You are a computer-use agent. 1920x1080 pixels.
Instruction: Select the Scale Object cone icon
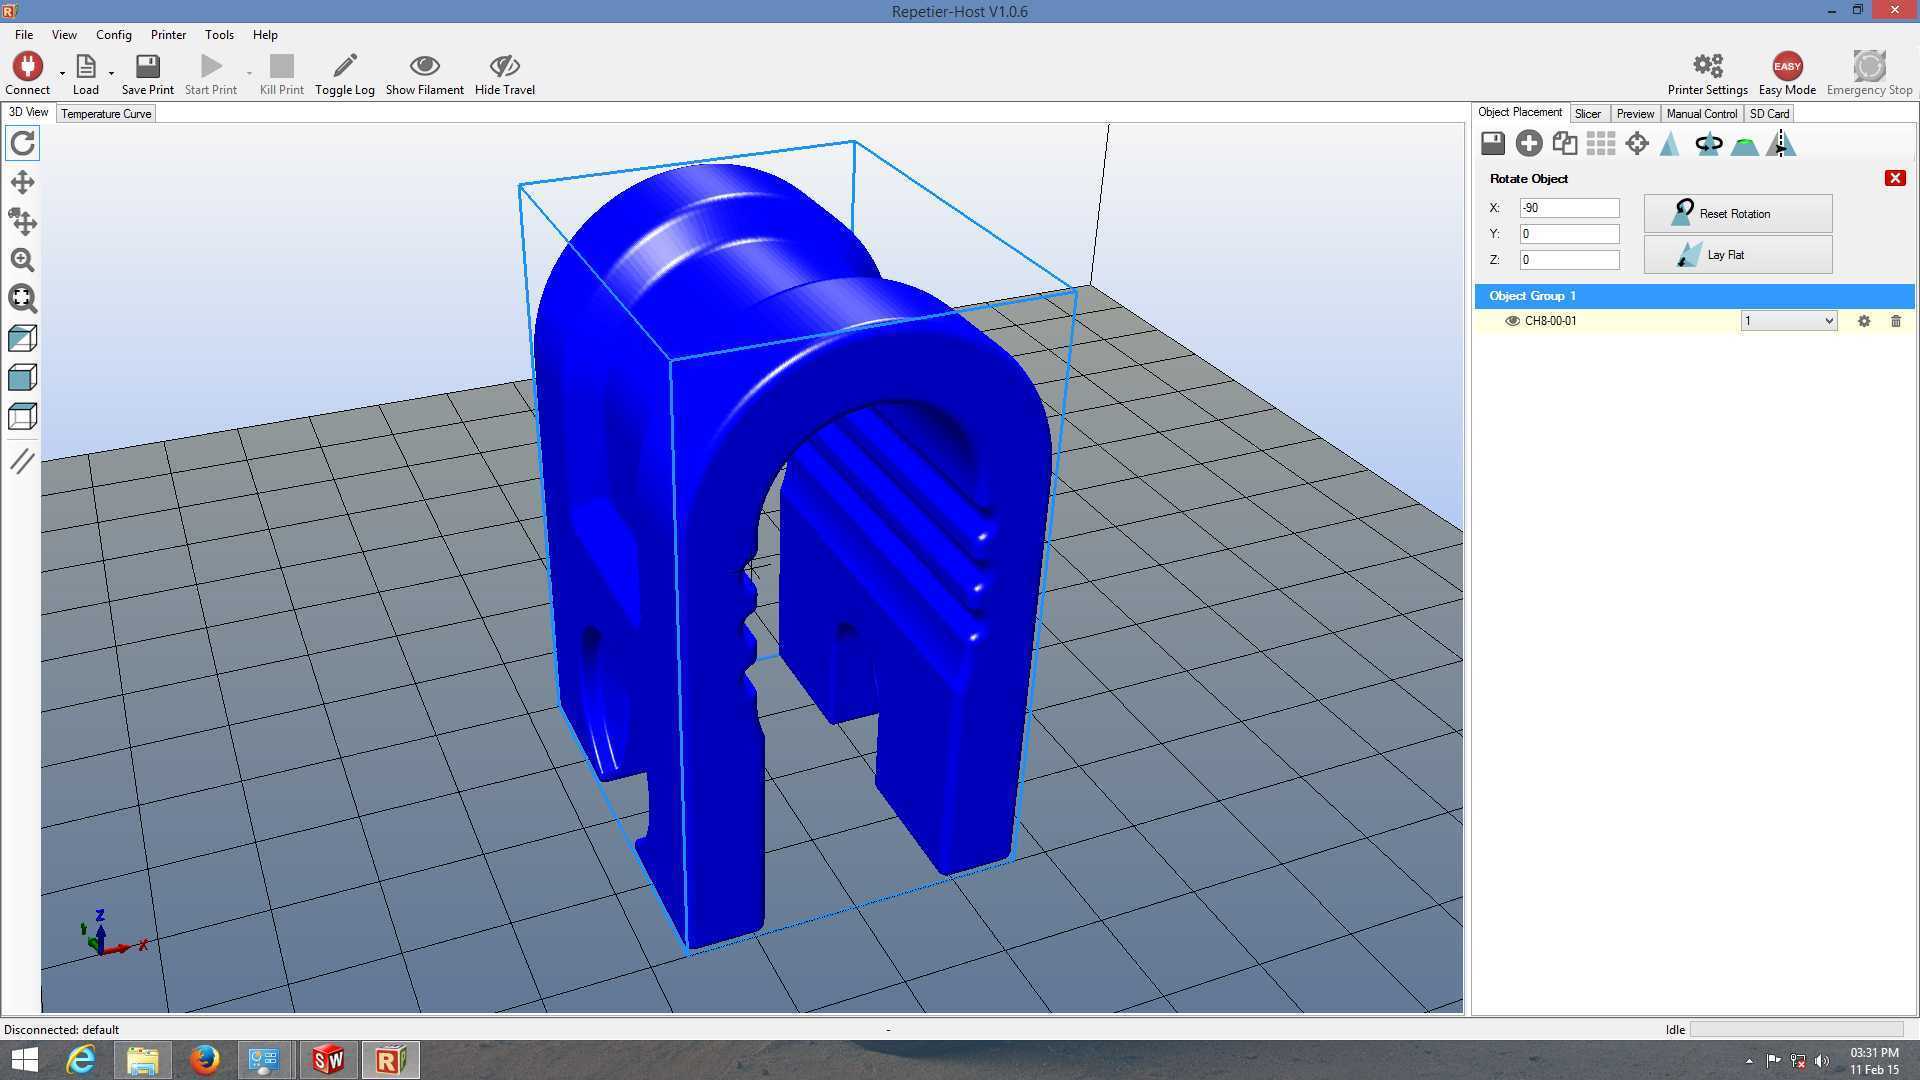click(1670, 144)
